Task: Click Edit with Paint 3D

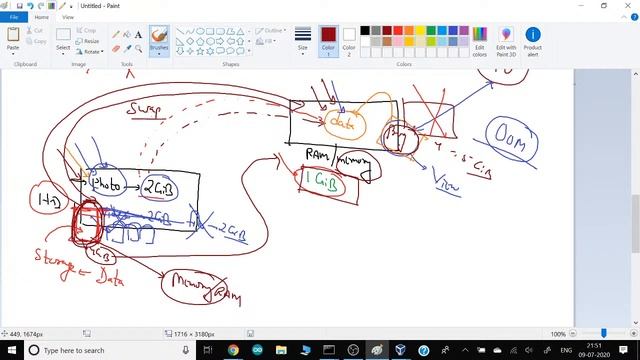Action: [506, 42]
